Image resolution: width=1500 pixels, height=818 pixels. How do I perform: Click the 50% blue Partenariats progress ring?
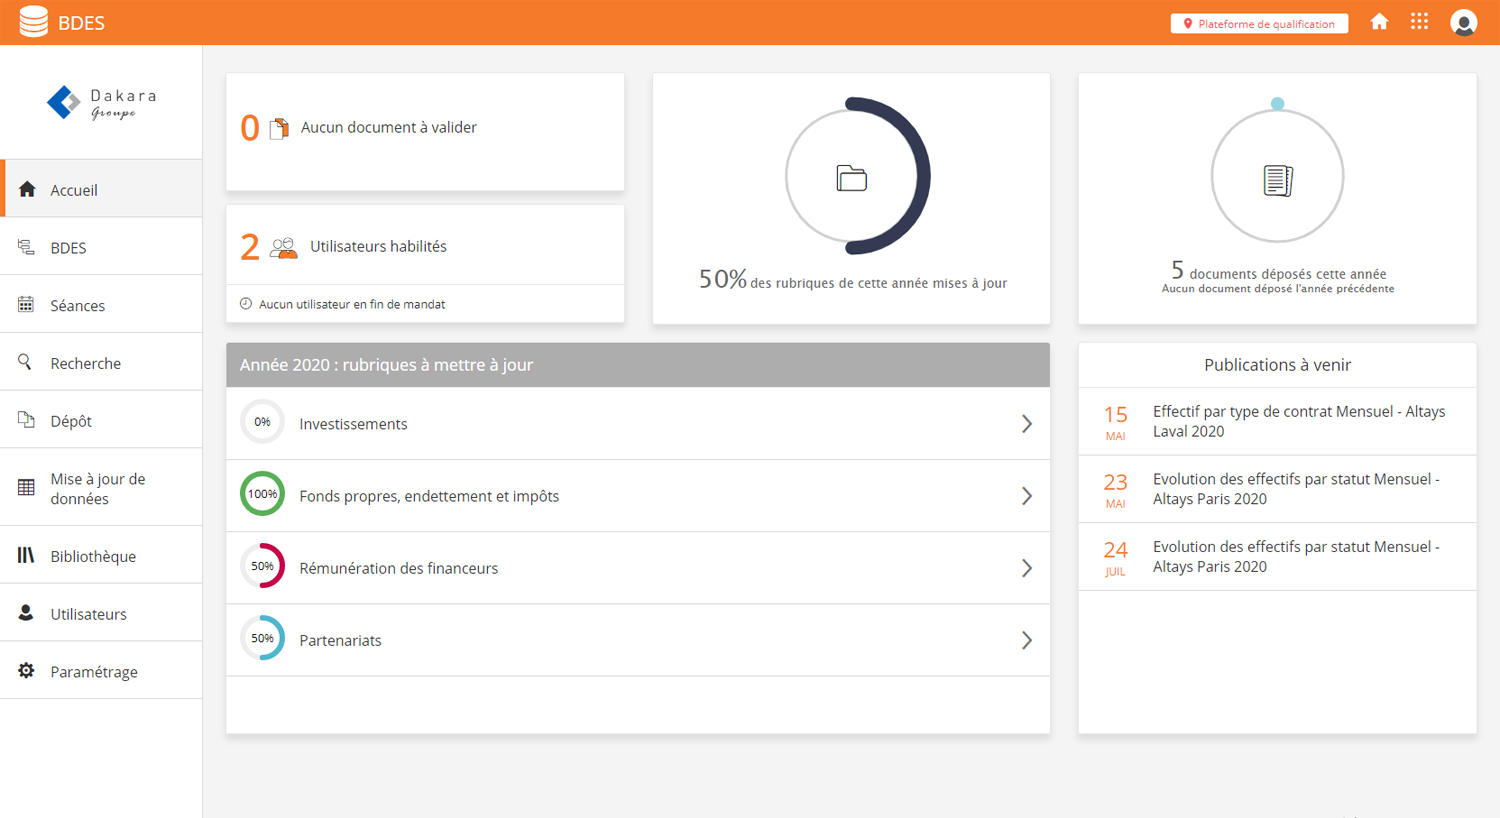click(x=262, y=638)
